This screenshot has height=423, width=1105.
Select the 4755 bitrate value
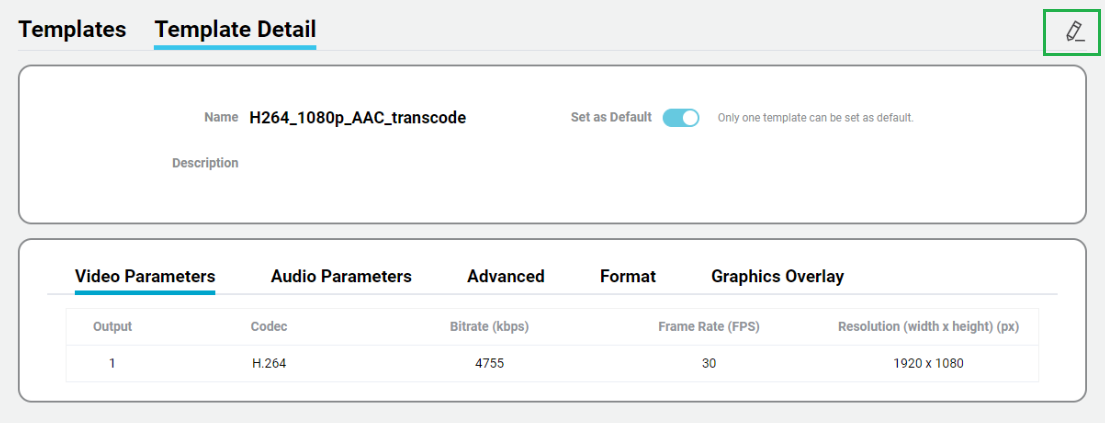click(x=489, y=363)
